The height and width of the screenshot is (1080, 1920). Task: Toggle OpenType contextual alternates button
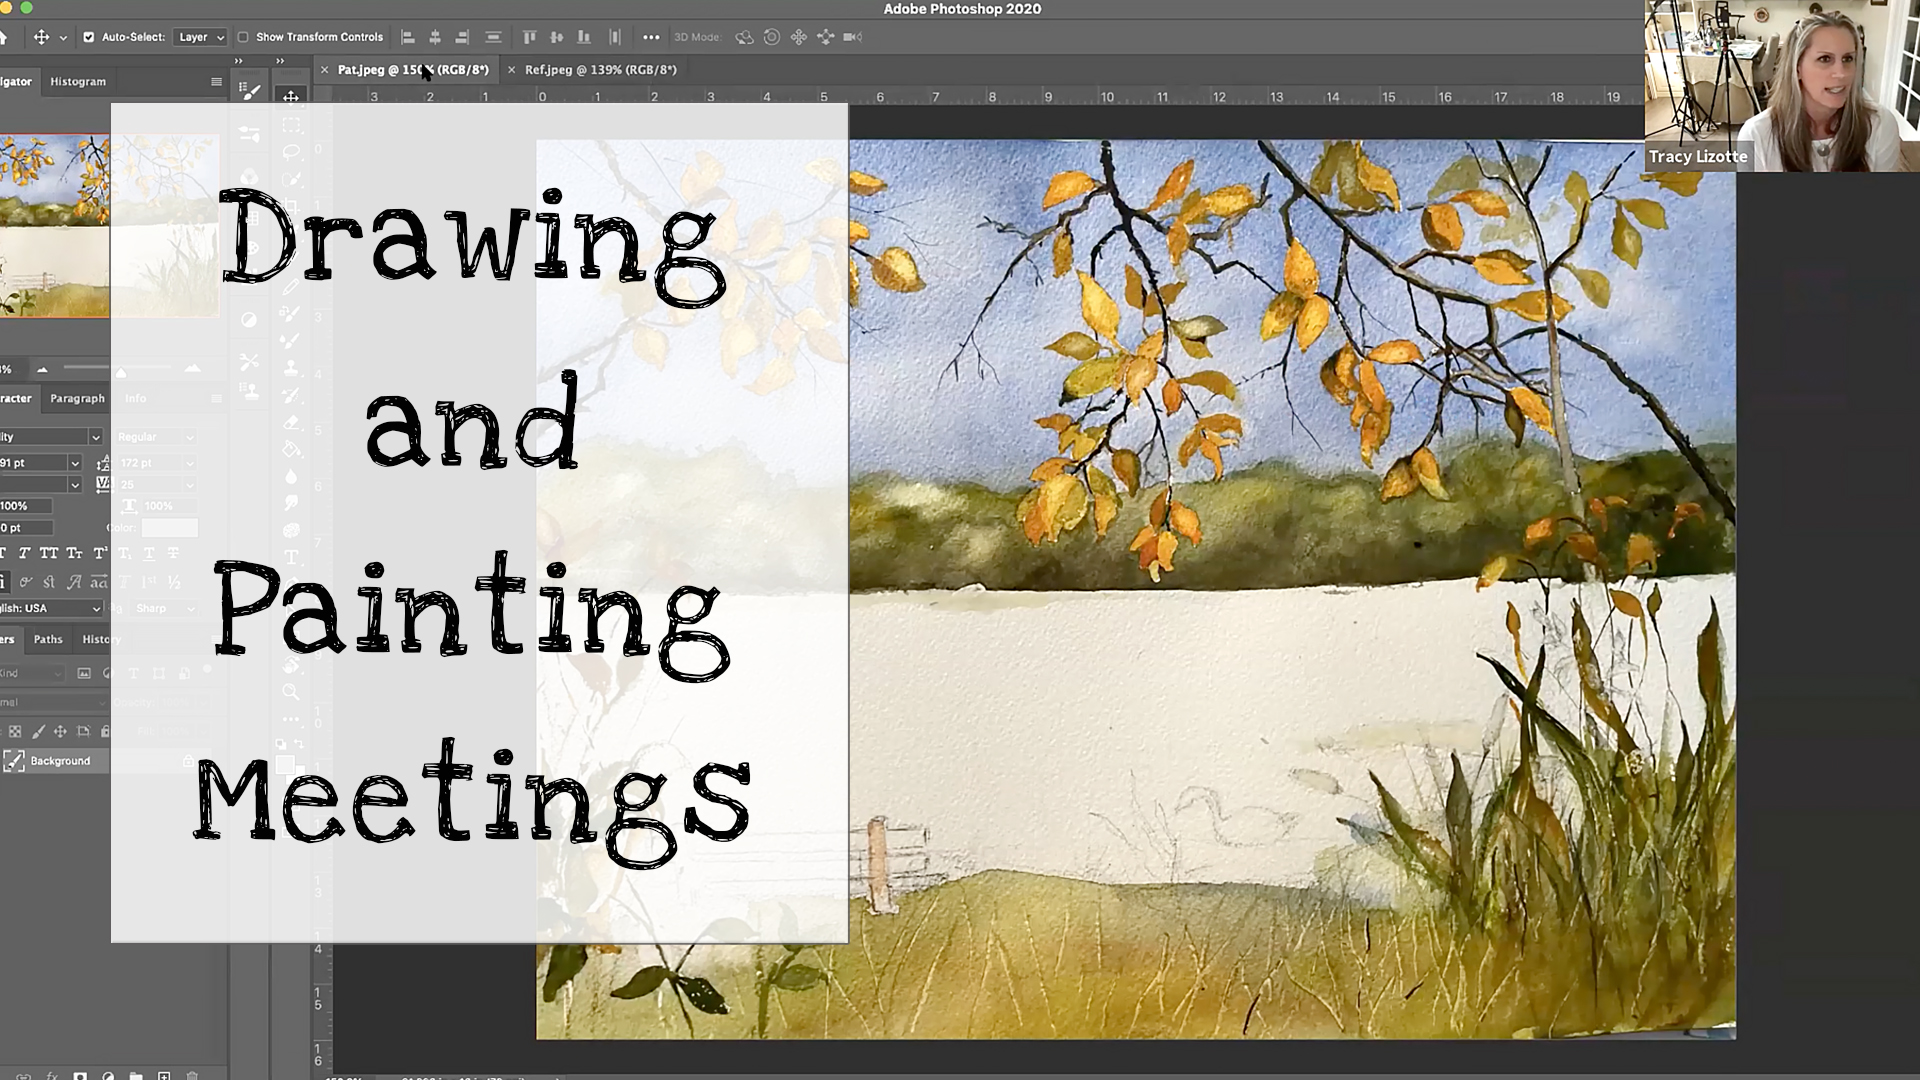click(26, 581)
